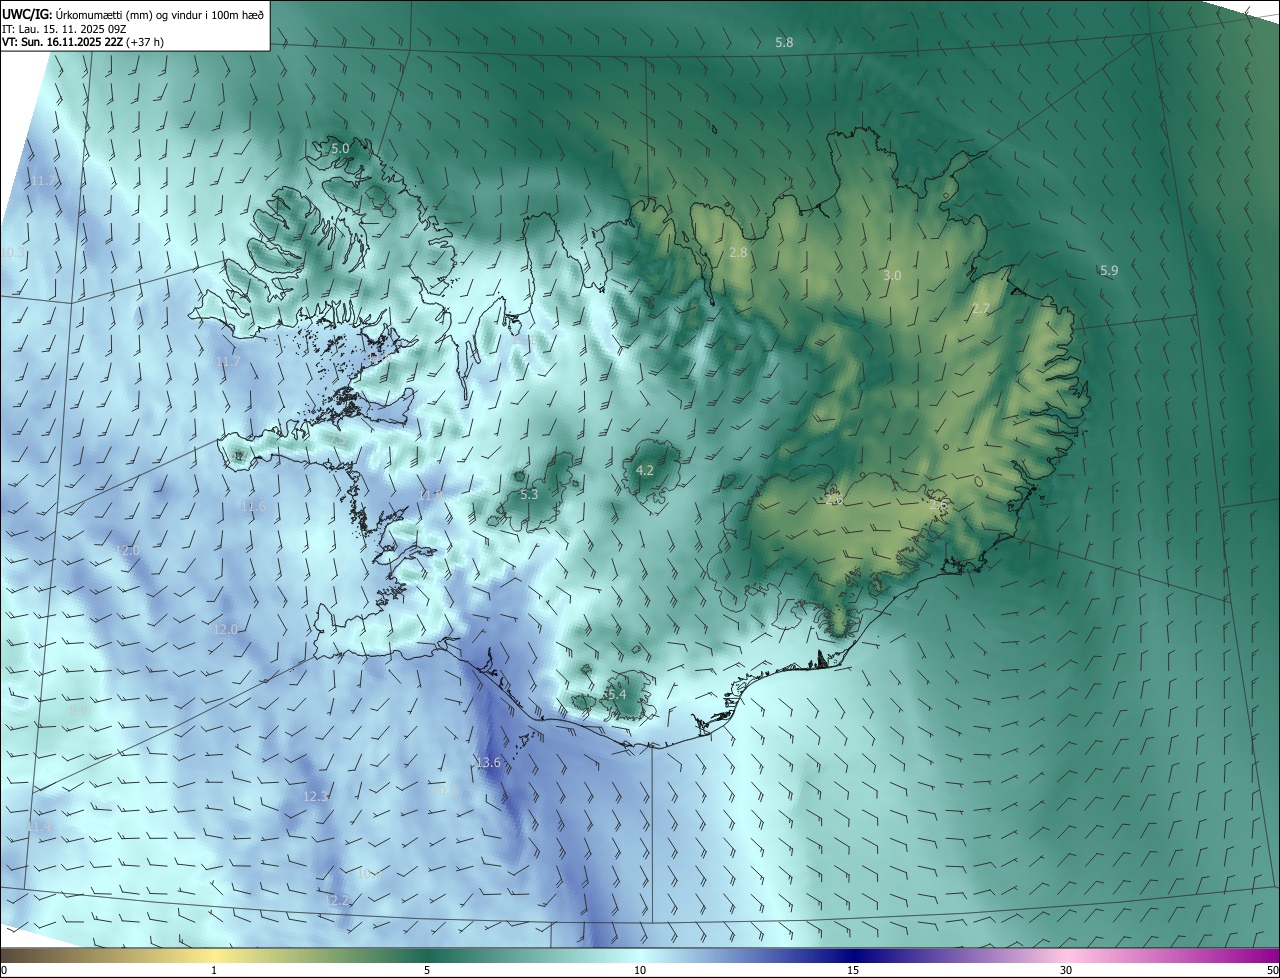Screen dimensions: 1280x978
Task: Click the colour scale tick label 0
Action: click(4, 970)
